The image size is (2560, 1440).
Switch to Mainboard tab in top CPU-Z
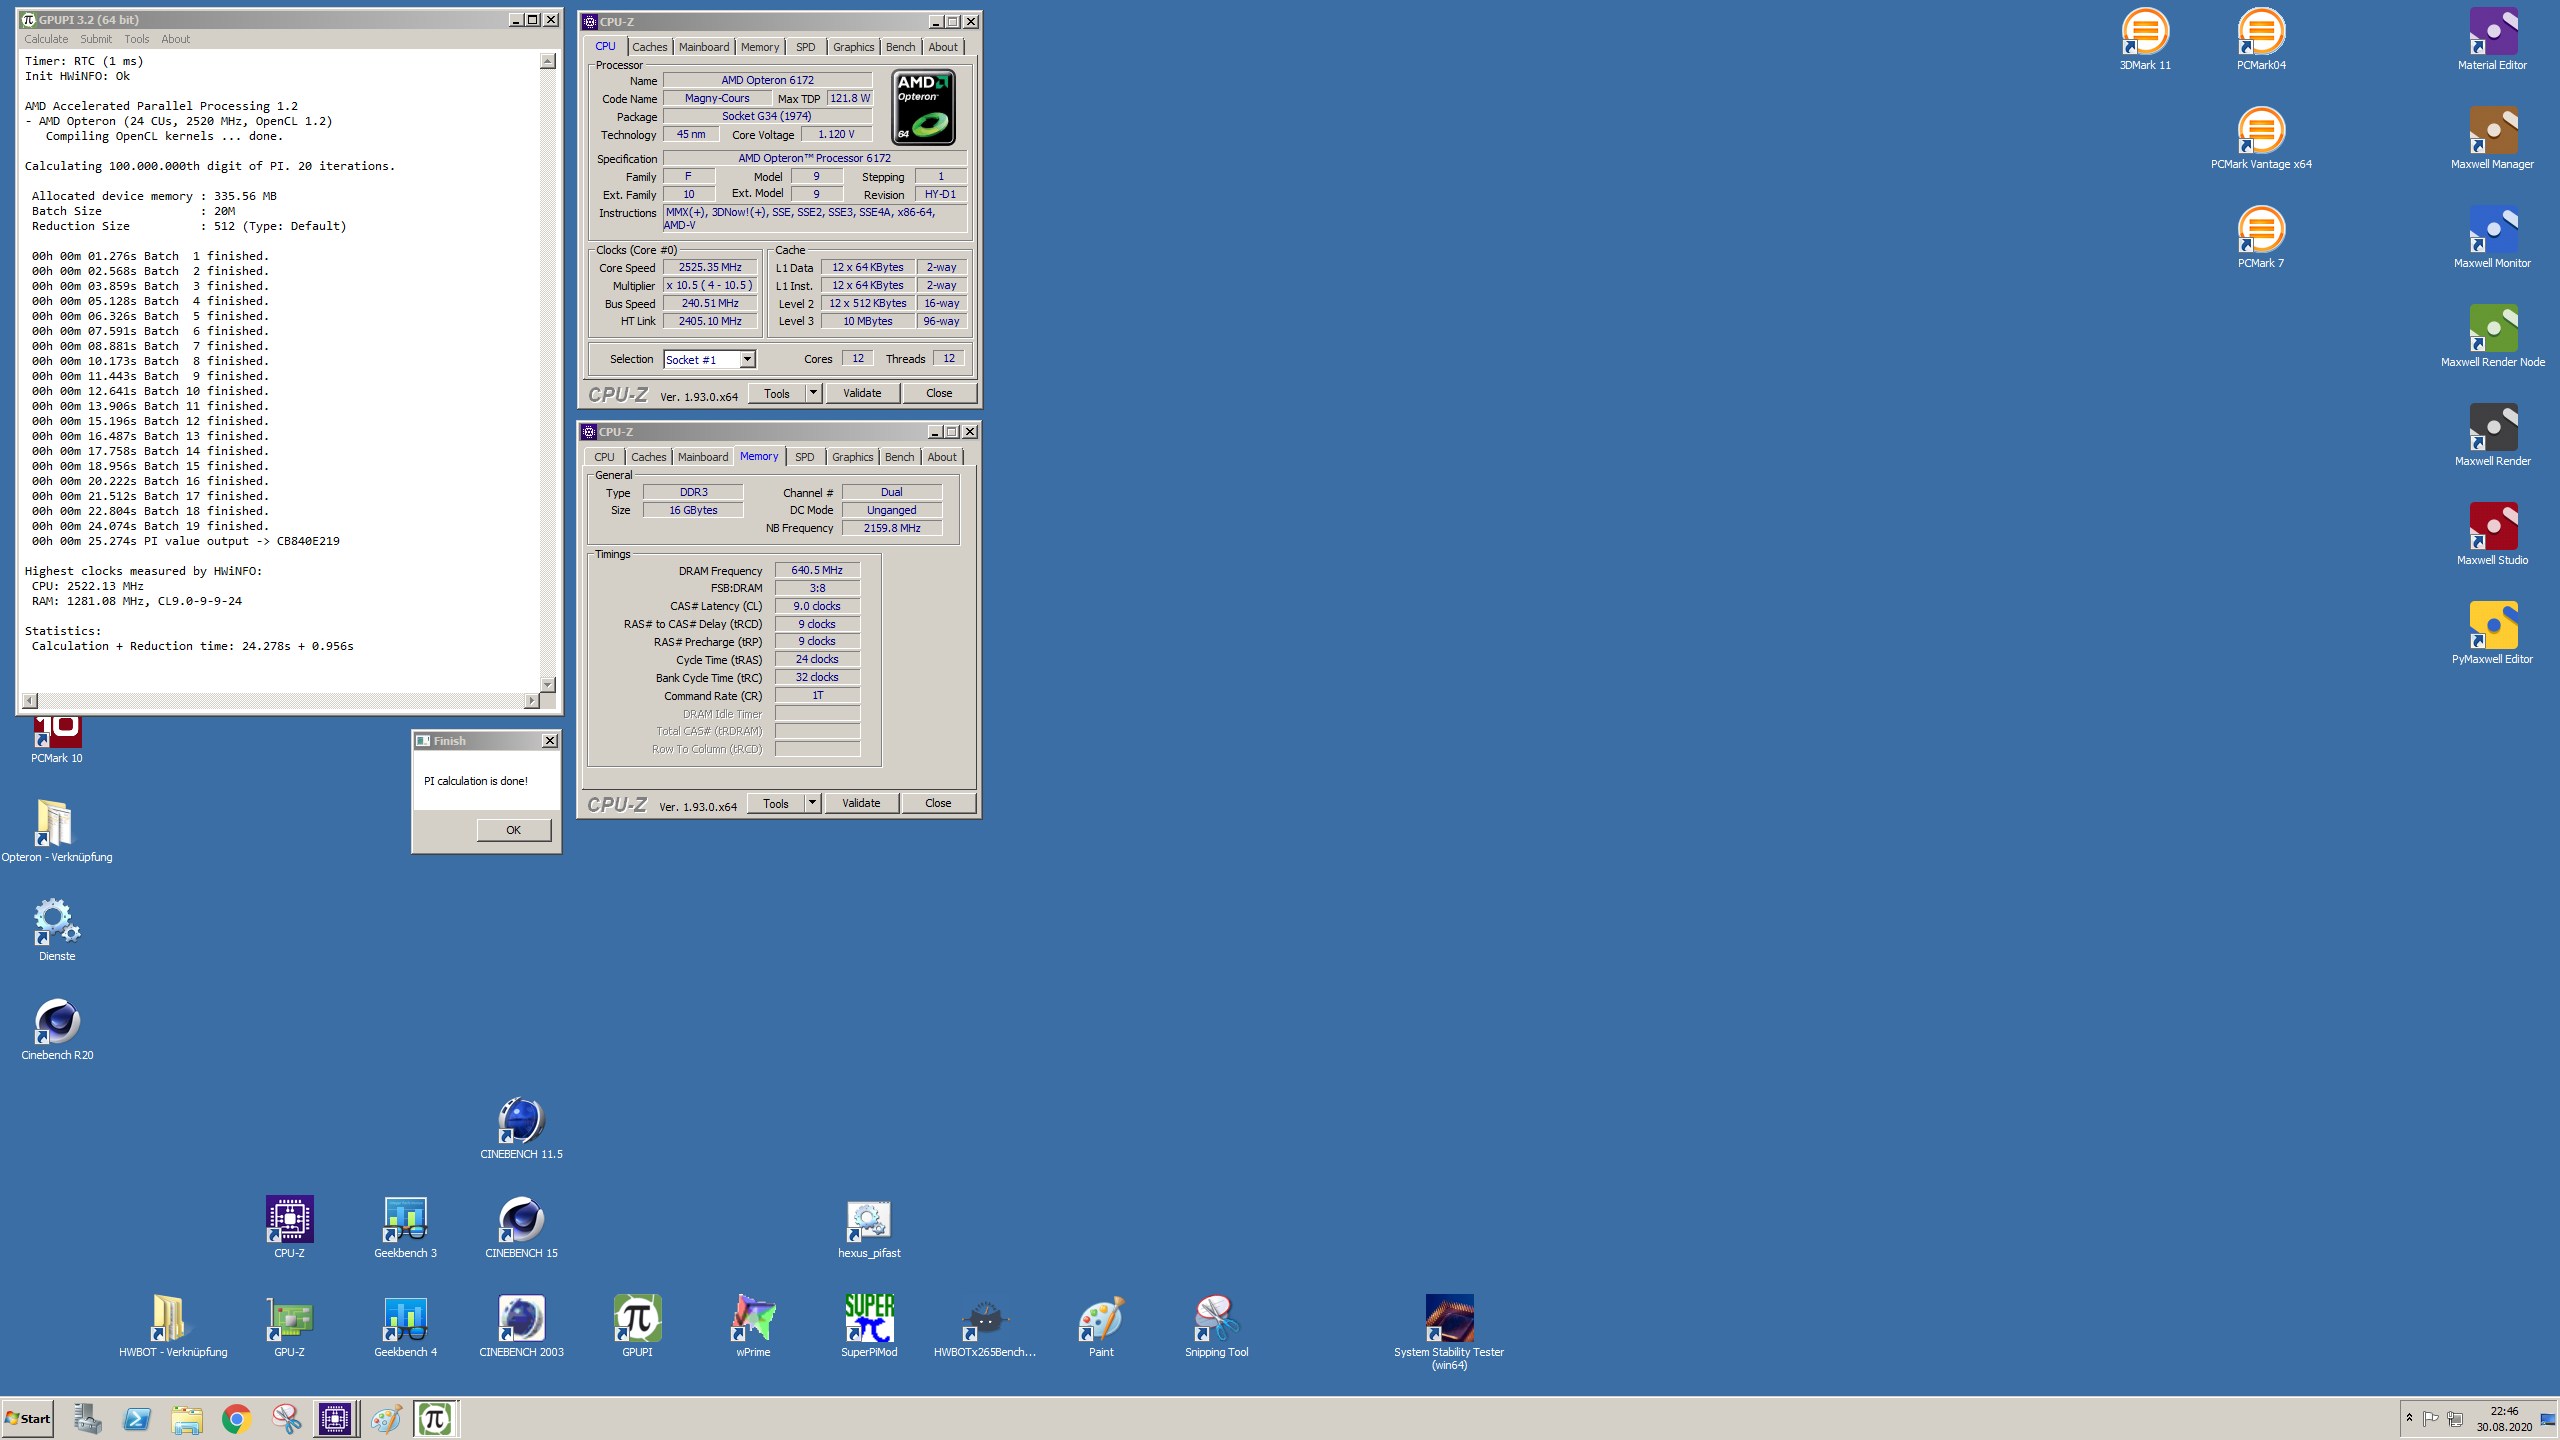[704, 47]
